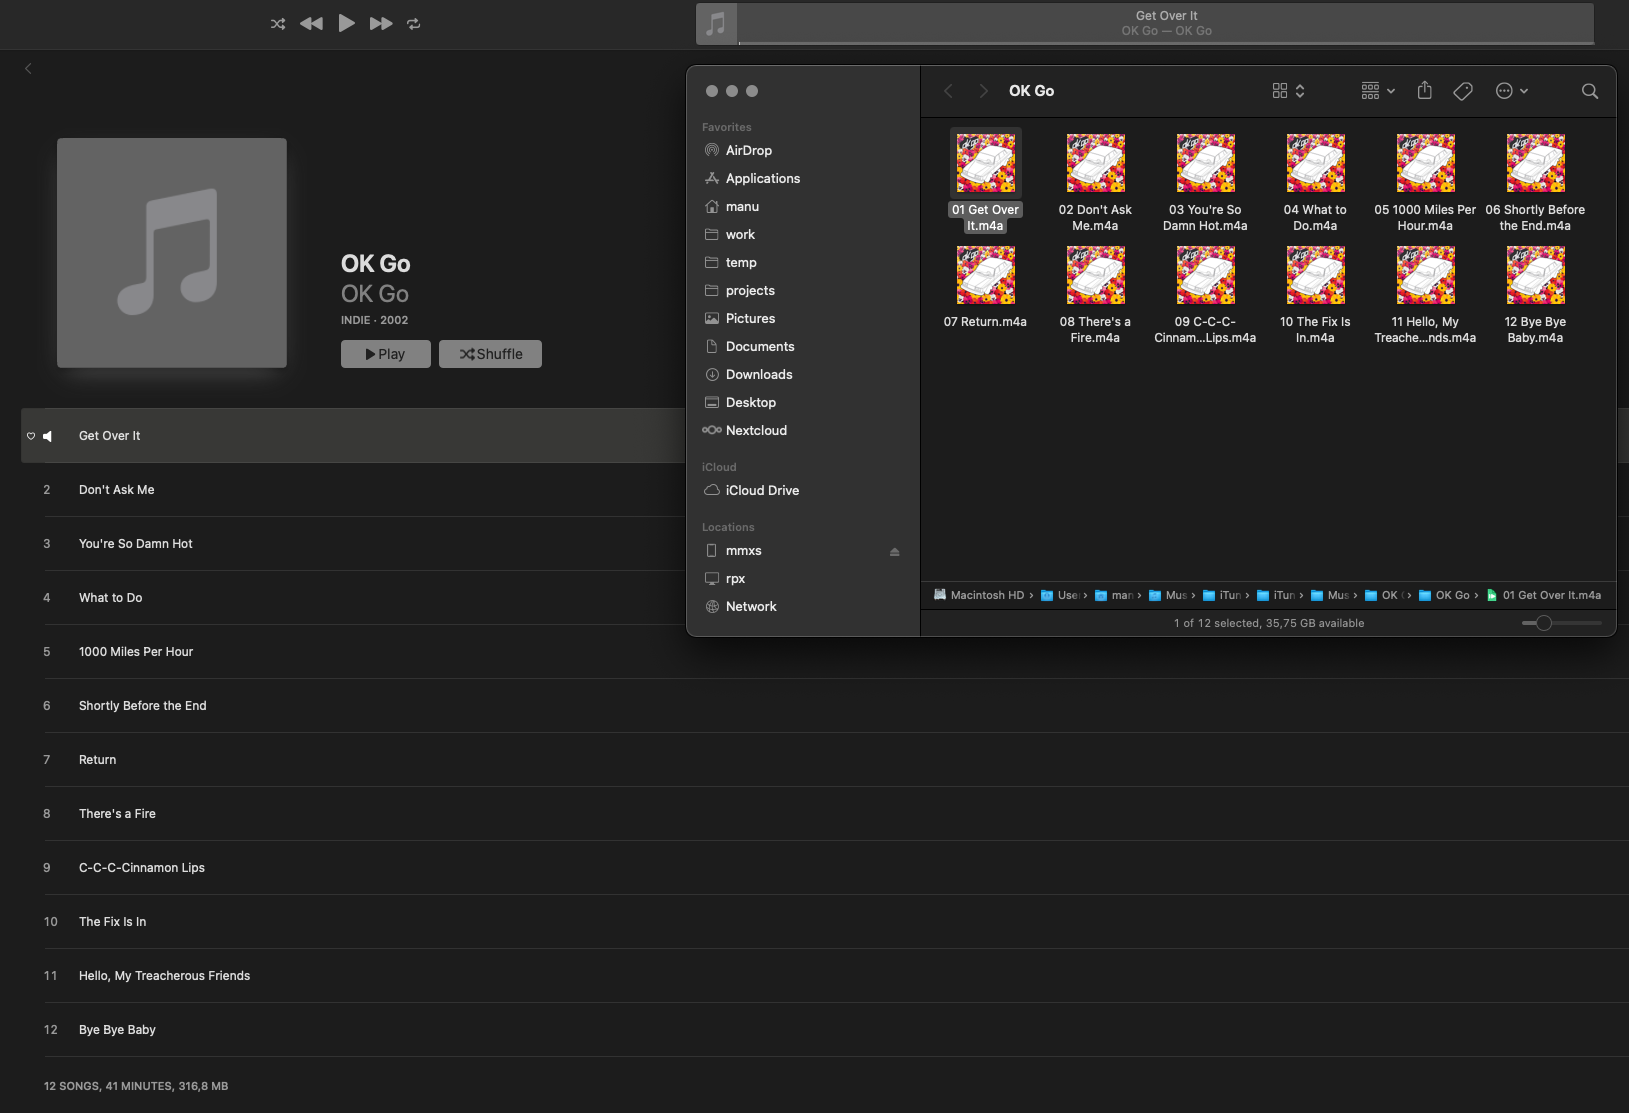
Task: Select file 04 What to Do.m4a
Action: coord(1315,183)
